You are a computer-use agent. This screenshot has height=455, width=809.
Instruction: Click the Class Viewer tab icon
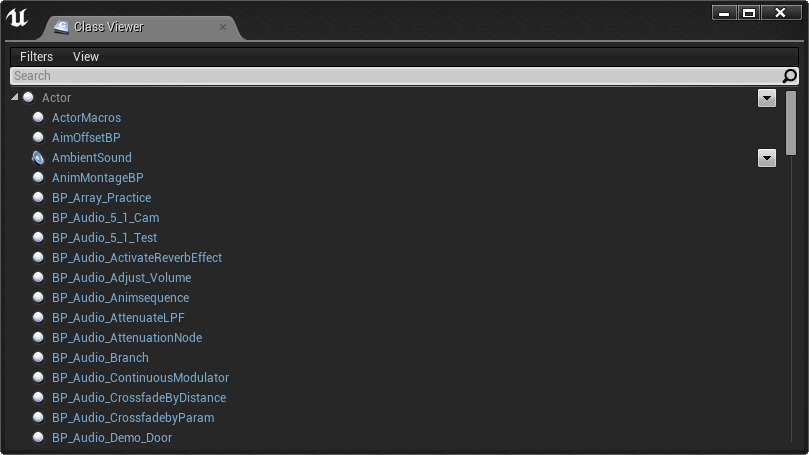pos(61,27)
